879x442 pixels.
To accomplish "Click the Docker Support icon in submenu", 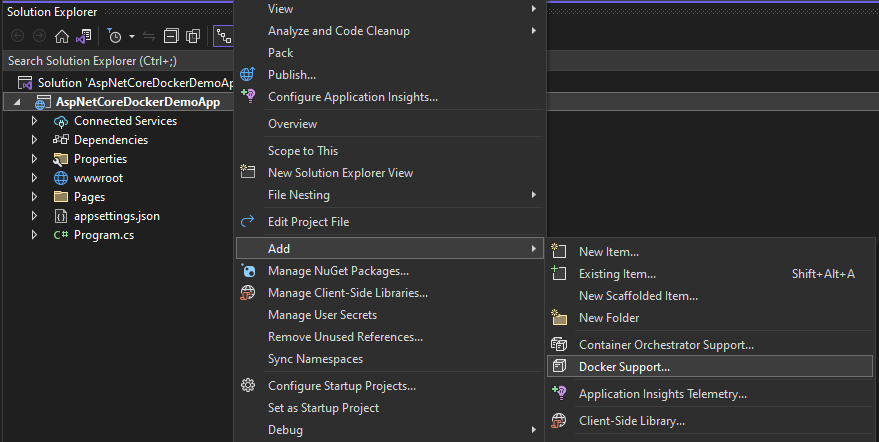I will coord(560,367).
